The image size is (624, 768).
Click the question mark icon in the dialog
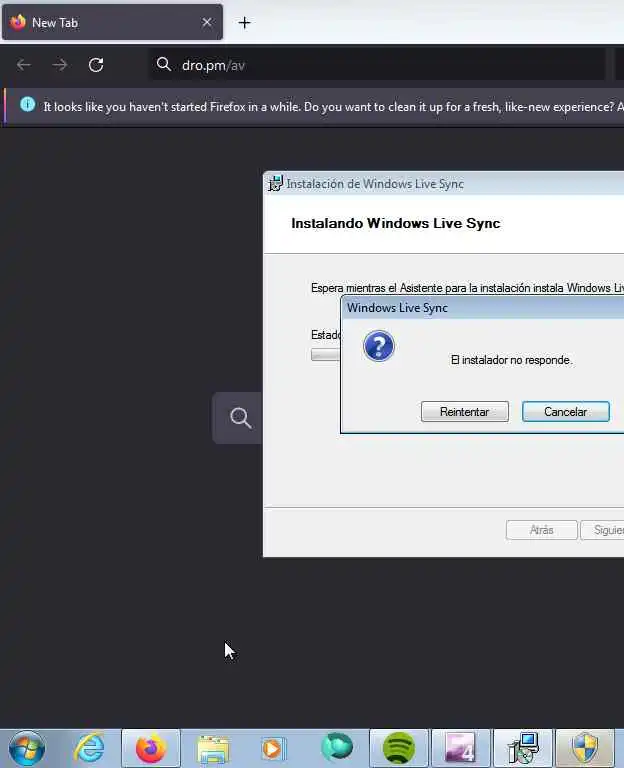pyautogui.click(x=379, y=346)
